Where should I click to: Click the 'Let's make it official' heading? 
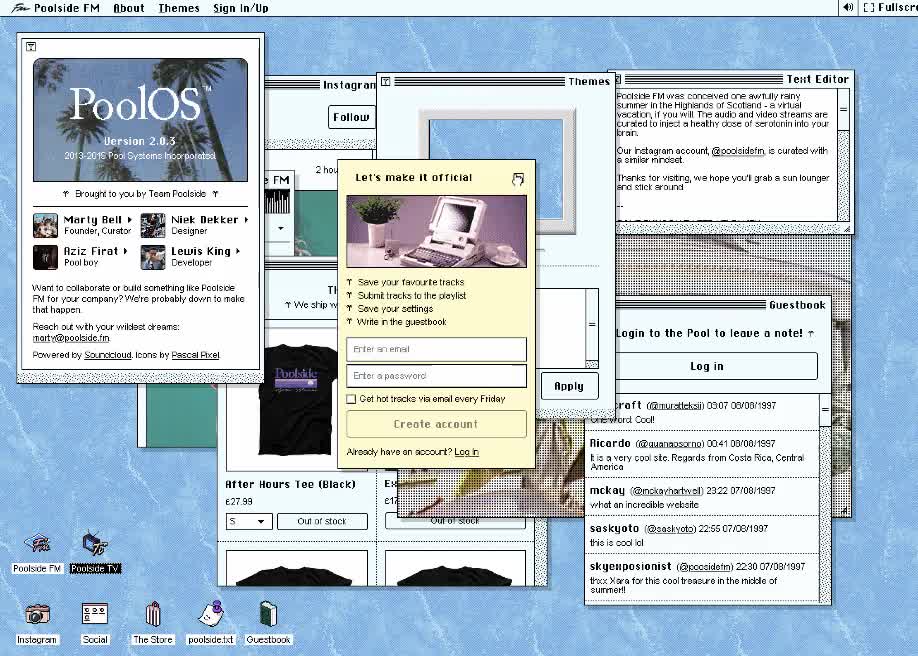coord(413,177)
